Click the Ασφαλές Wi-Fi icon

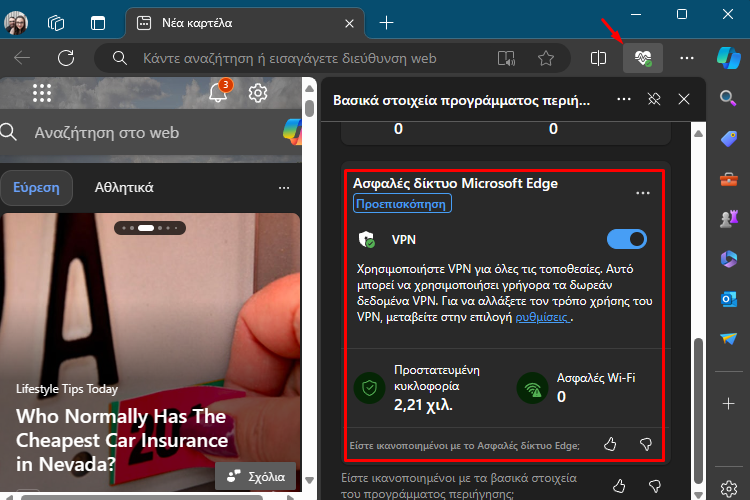532,388
